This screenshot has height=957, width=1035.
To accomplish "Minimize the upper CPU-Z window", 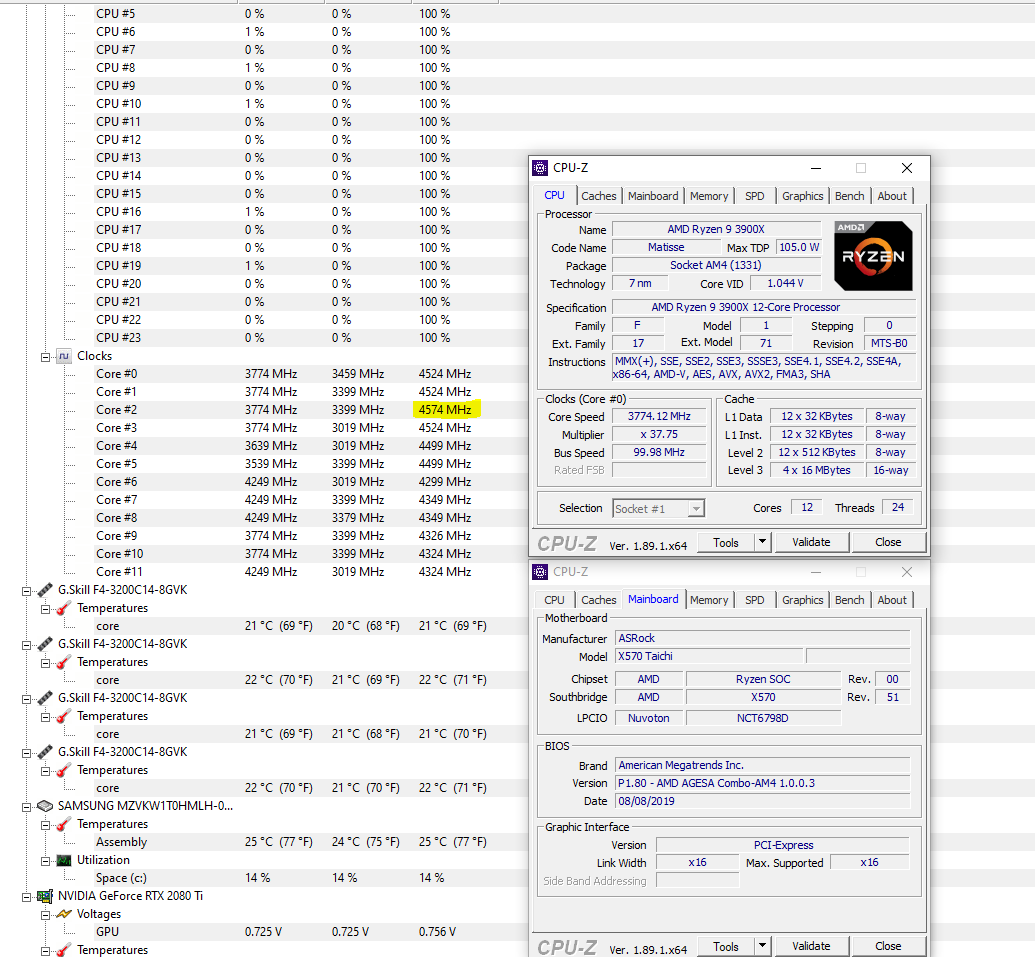I will tap(816, 168).
